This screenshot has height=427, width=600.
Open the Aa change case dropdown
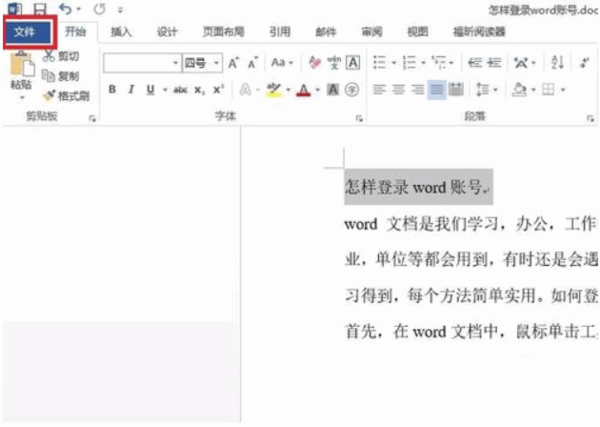282,62
